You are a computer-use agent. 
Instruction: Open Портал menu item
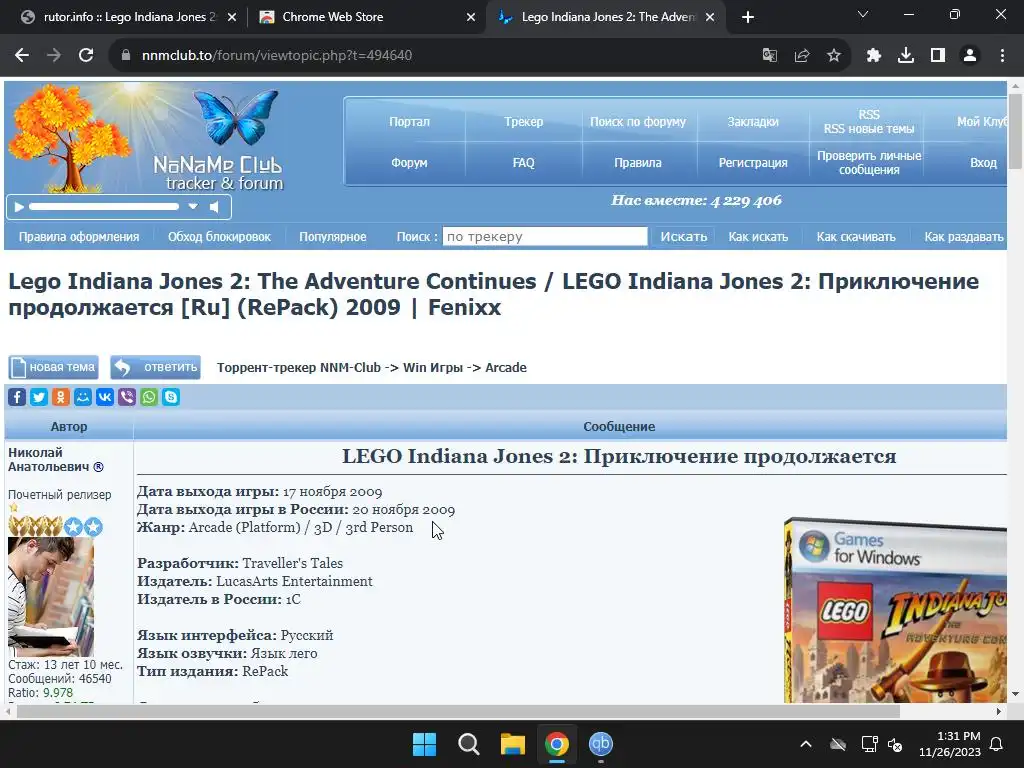tap(409, 121)
